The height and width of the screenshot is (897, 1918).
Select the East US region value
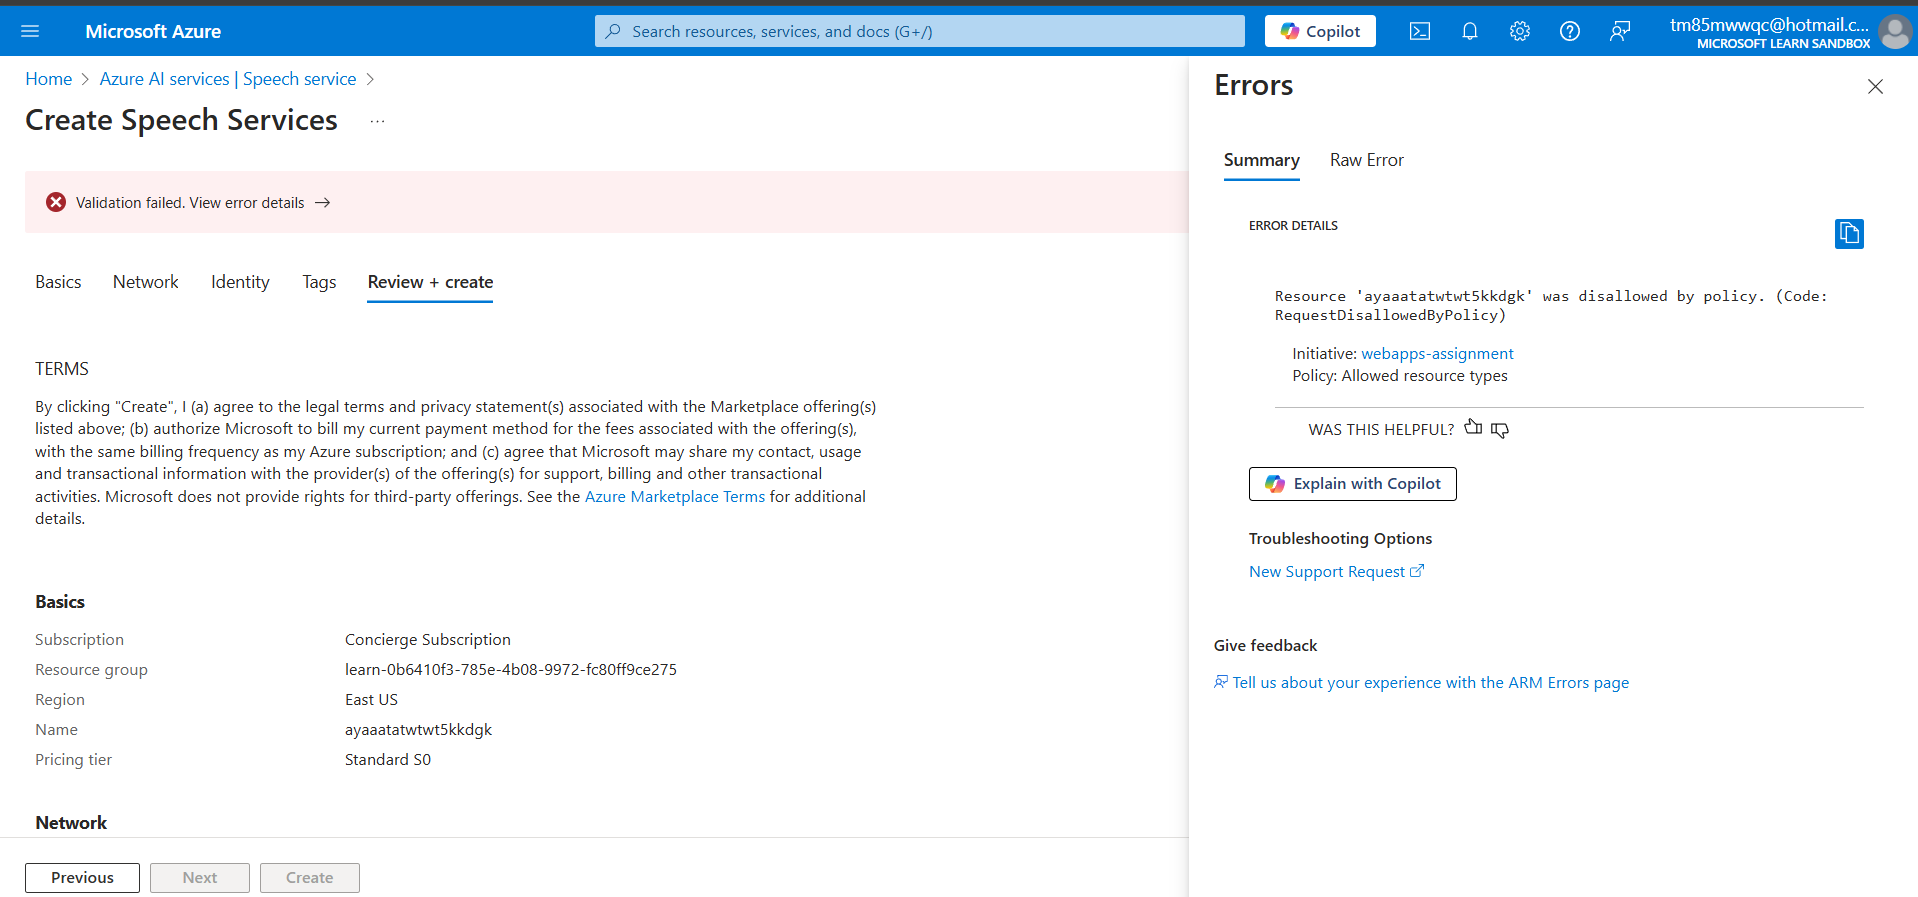tap(371, 699)
